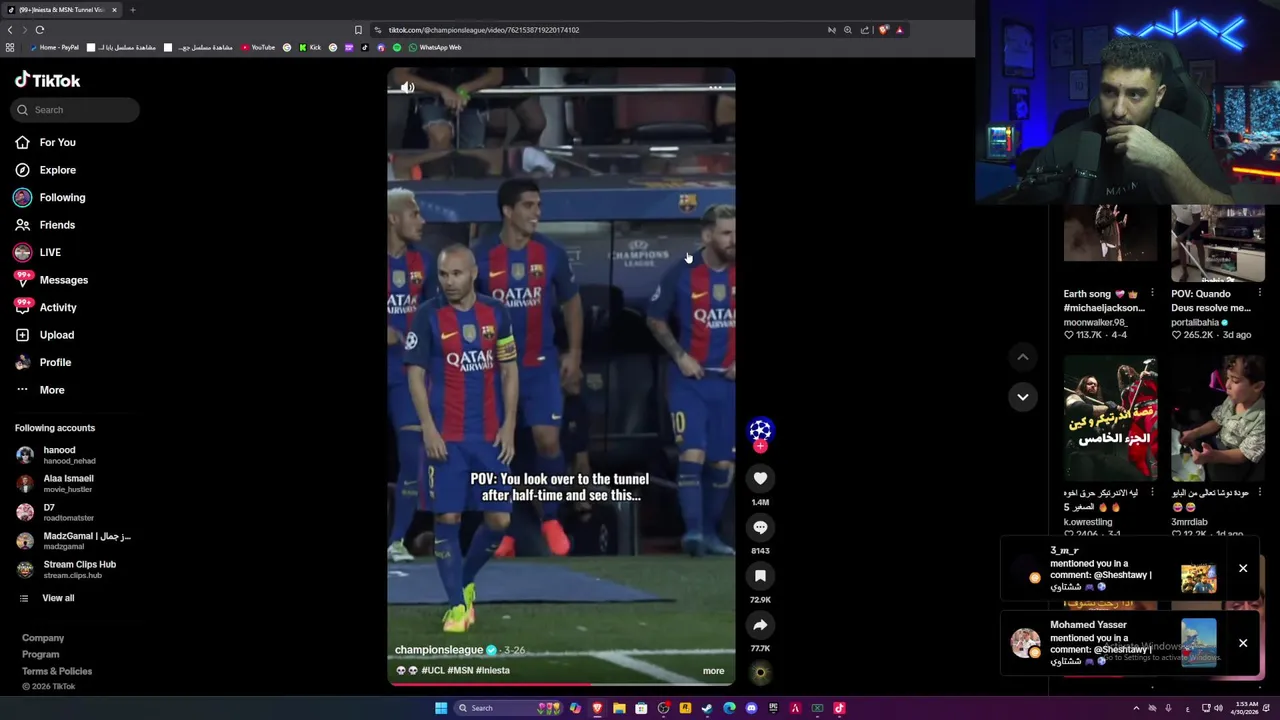
Task: Open the Company footer link
Action: tap(43, 638)
